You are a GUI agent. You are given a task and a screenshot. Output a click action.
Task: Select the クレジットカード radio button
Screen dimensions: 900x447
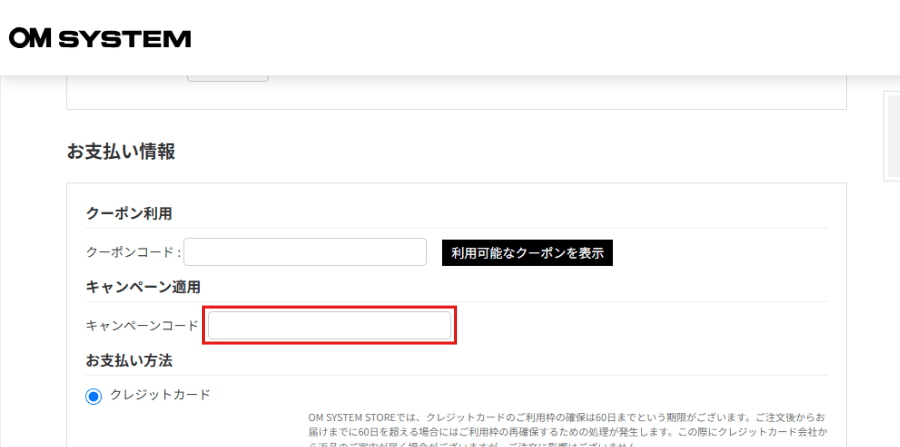click(x=94, y=397)
